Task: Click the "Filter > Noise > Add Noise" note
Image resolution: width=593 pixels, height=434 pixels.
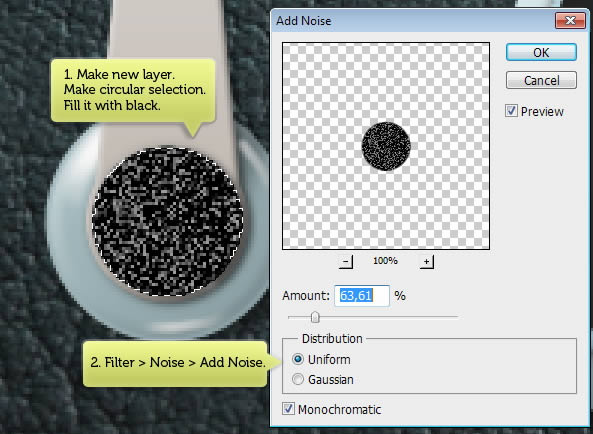Action: click(175, 364)
